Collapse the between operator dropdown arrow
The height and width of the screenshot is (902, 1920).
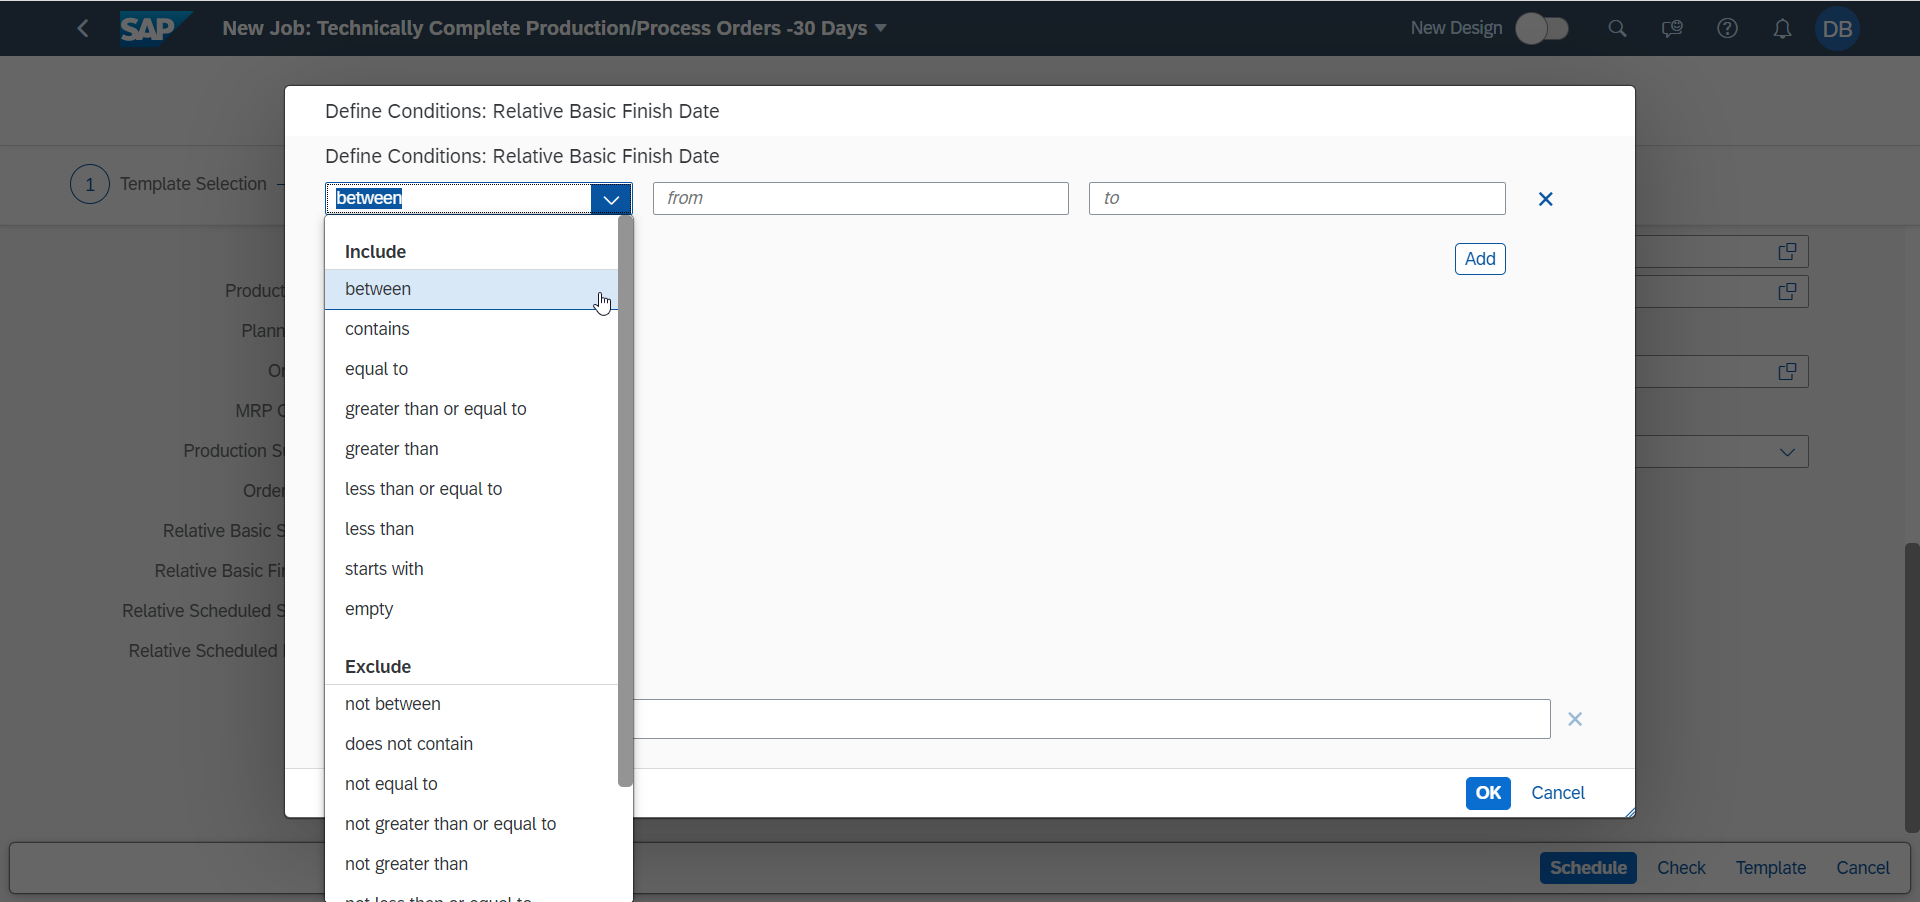pyautogui.click(x=611, y=199)
